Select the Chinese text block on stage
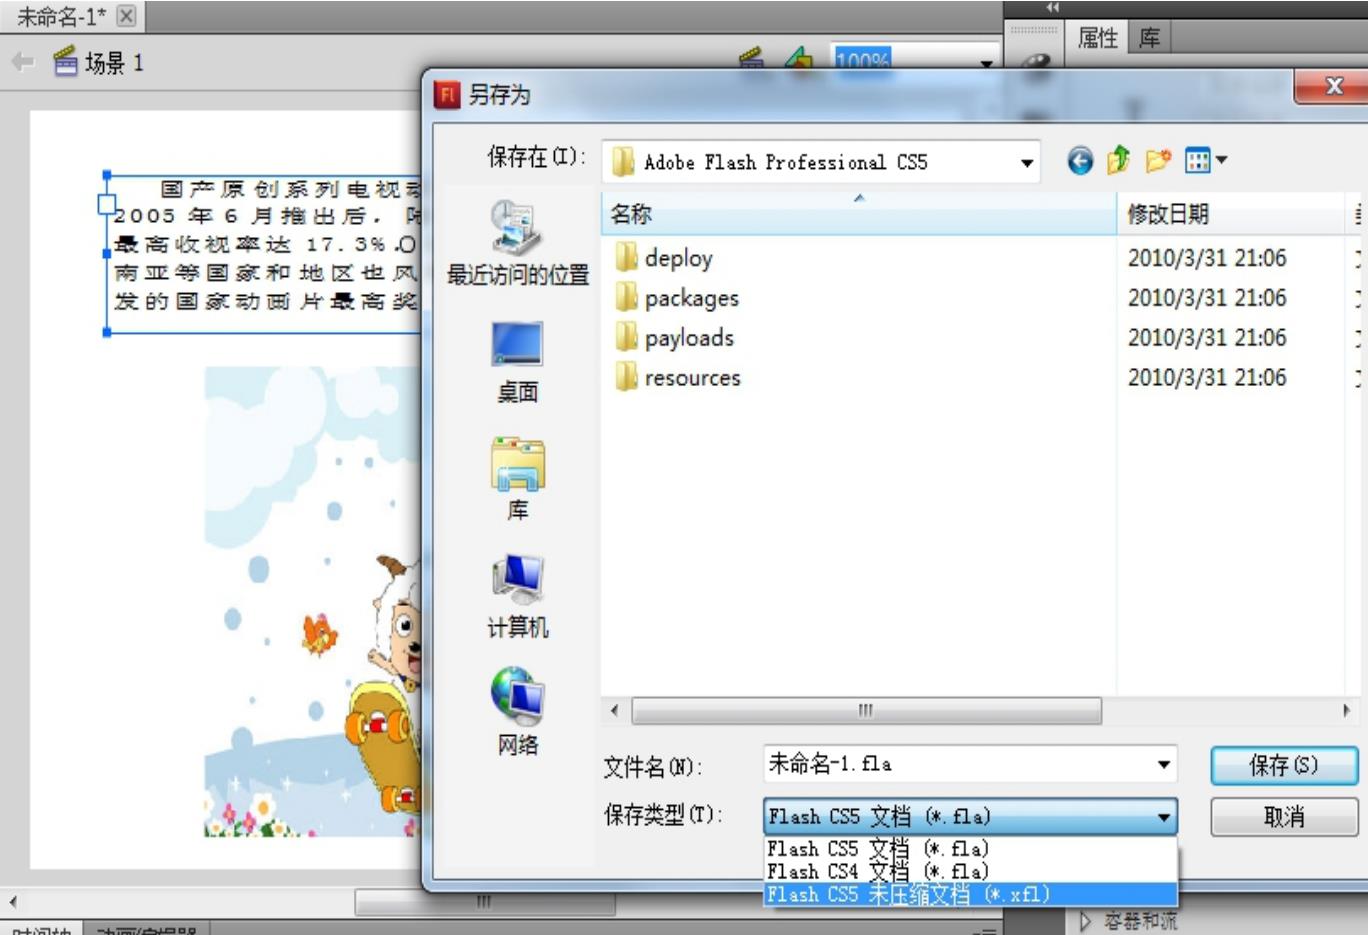 (264, 254)
